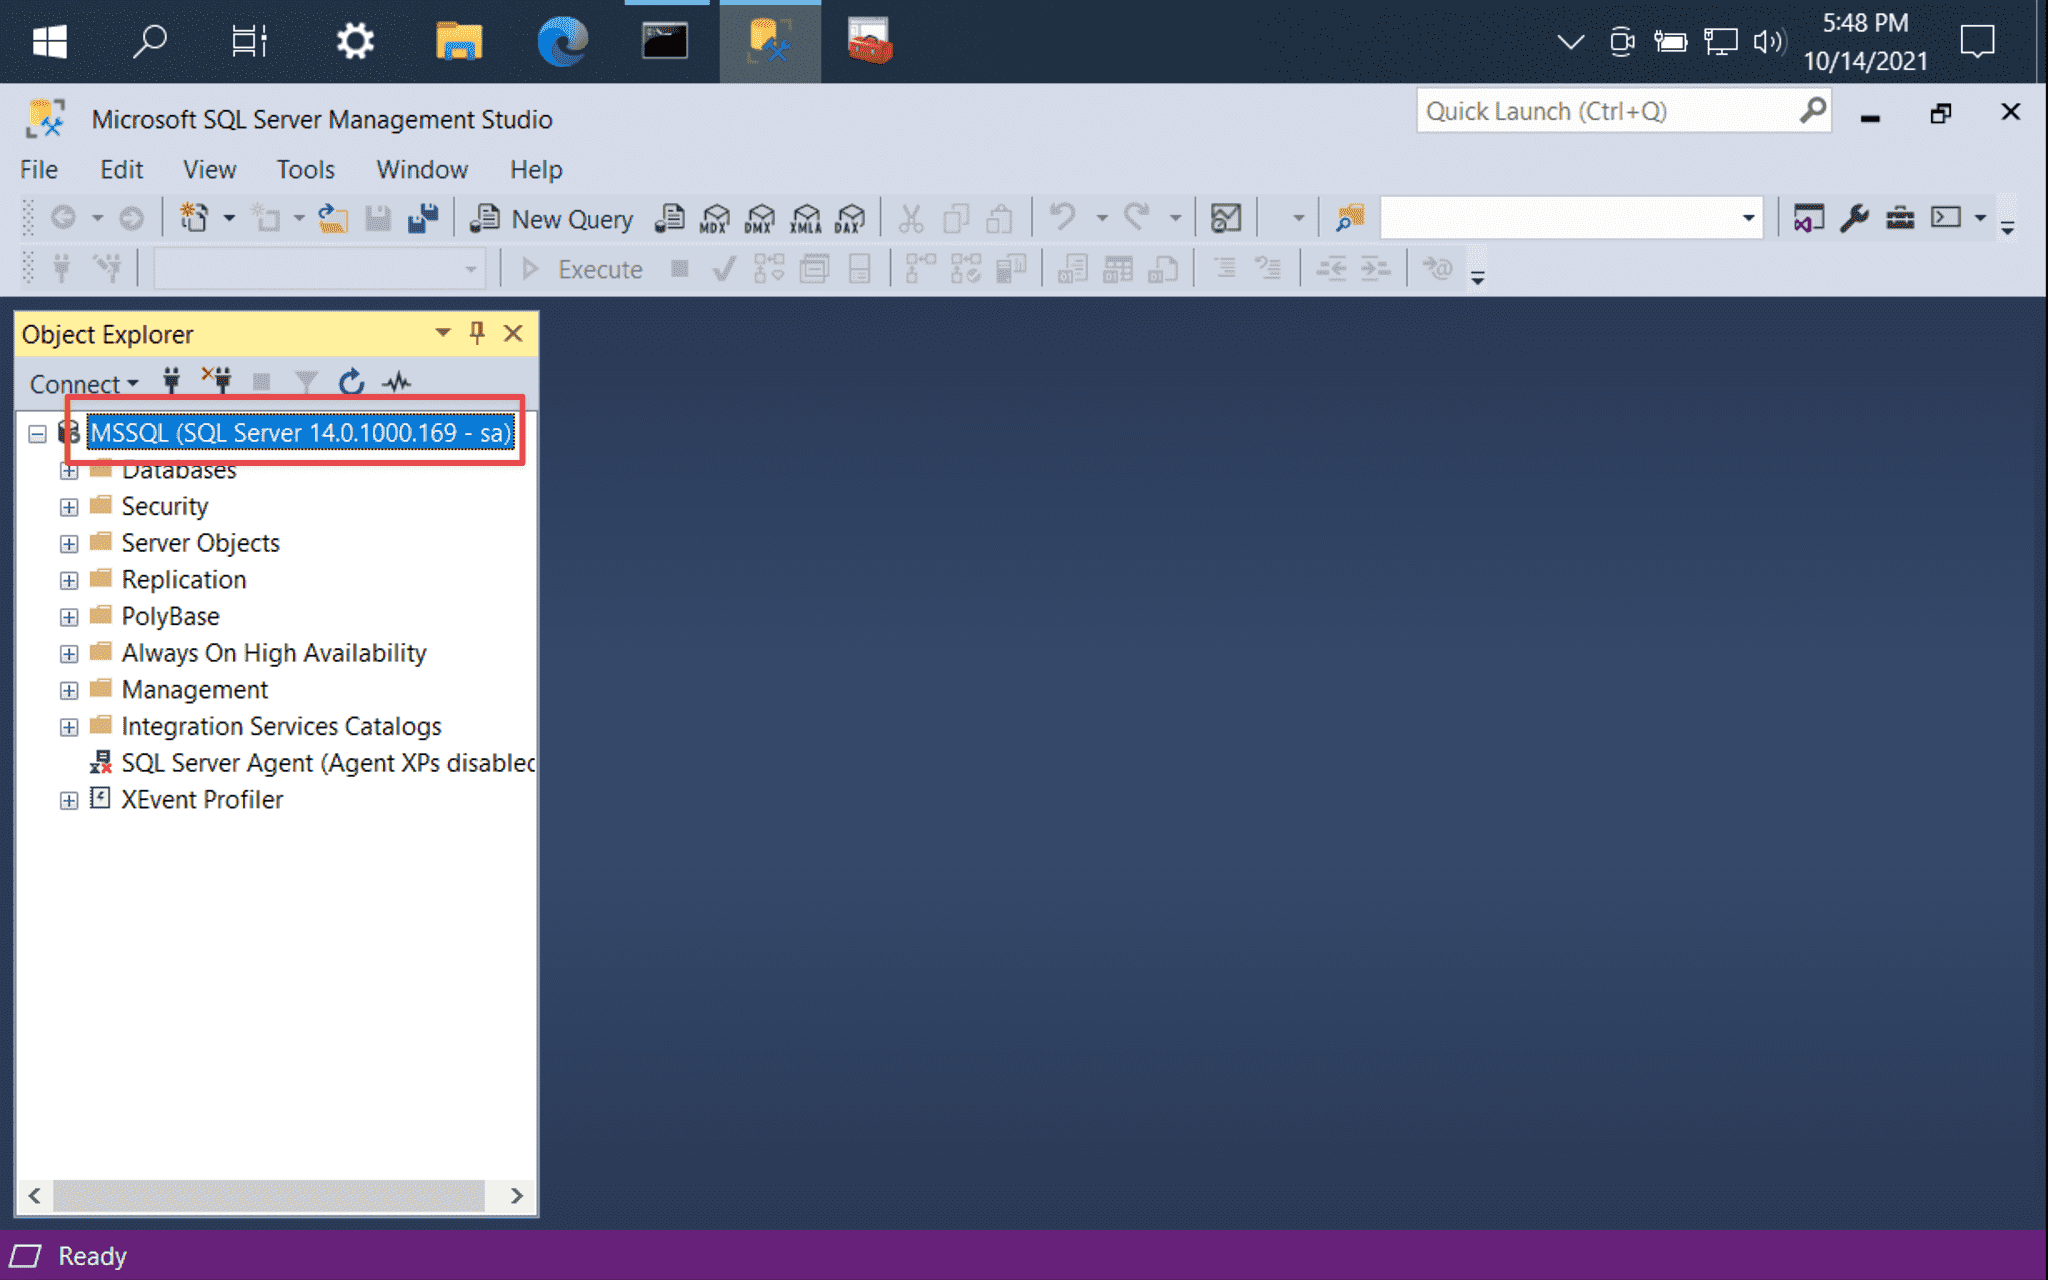
Task: Open the Solution Explorer toolbar icon
Action: (1808, 218)
